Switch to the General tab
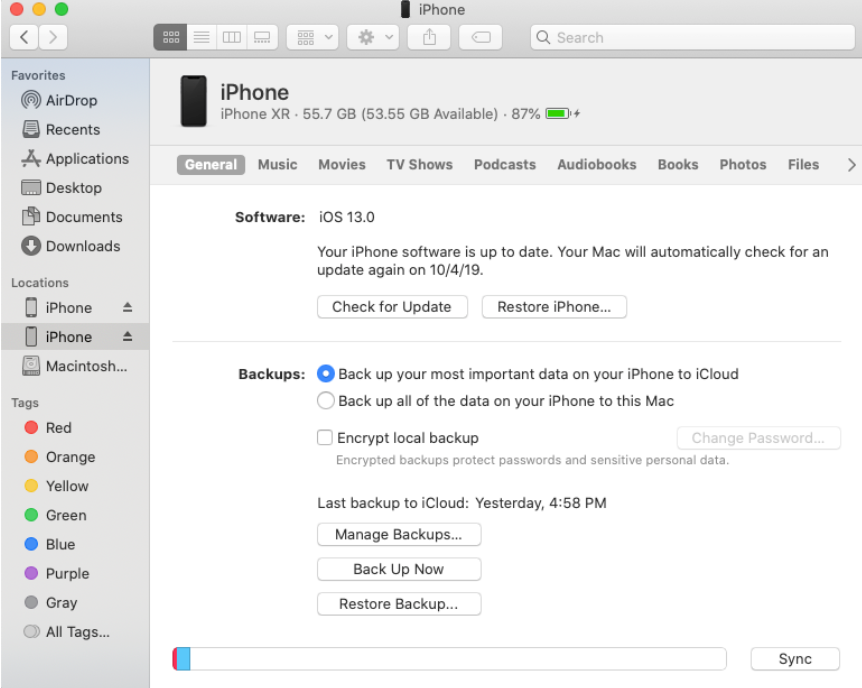 point(211,164)
